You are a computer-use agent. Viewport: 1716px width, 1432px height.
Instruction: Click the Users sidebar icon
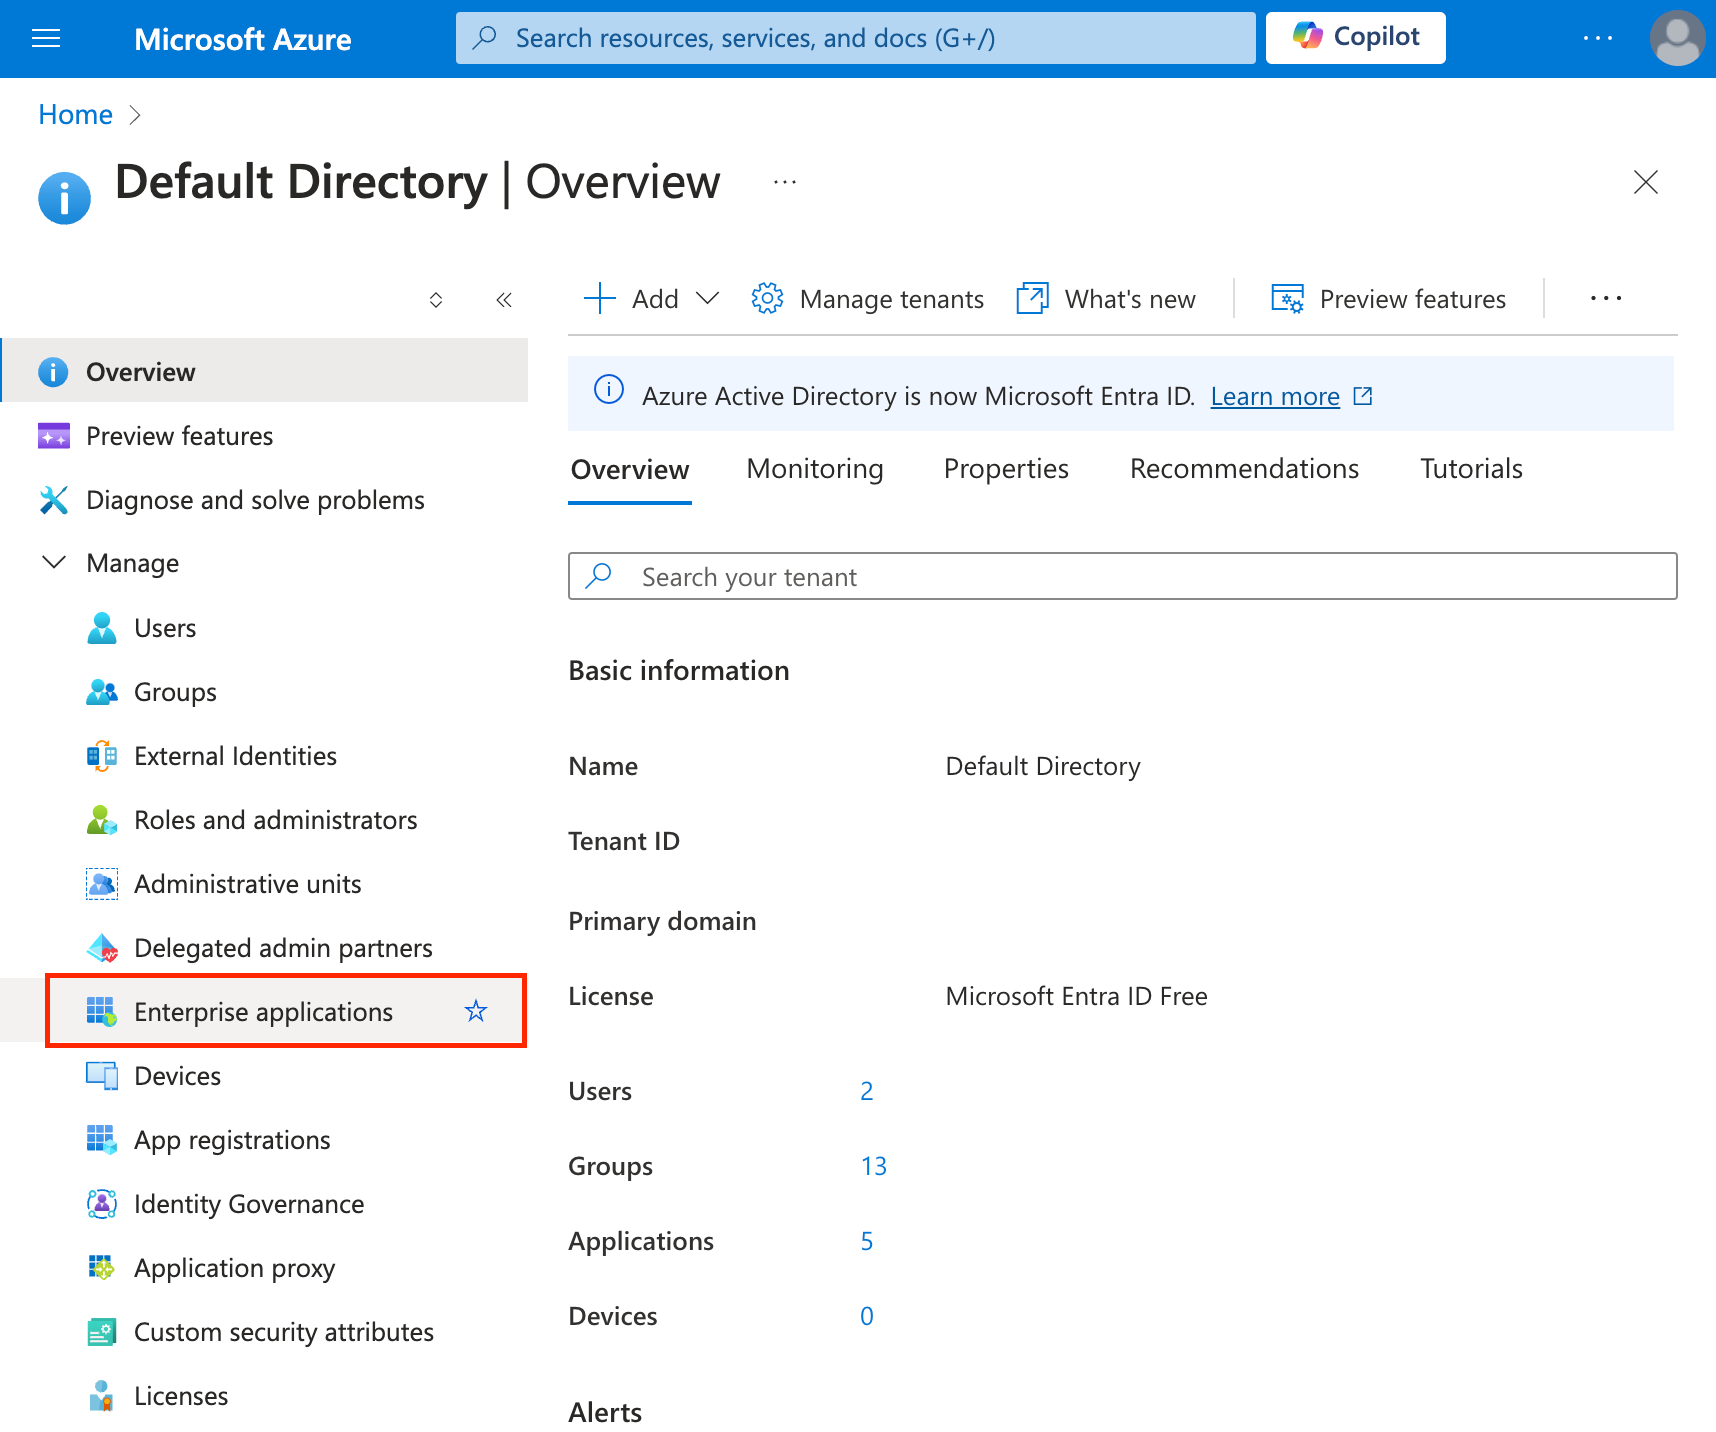click(x=102, y=628)
